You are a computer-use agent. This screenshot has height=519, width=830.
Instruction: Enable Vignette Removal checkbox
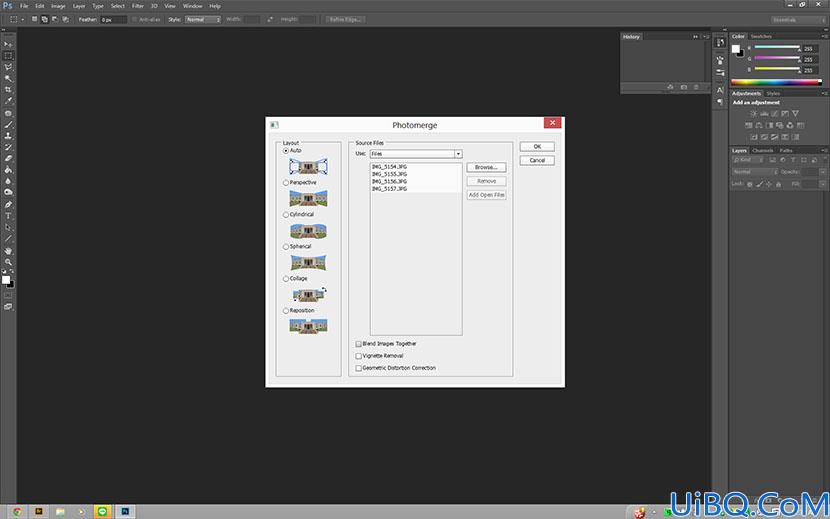click(358, 356)
